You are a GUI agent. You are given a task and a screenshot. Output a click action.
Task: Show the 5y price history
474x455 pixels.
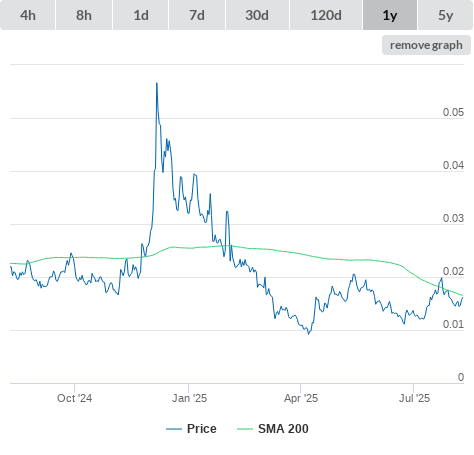[445, 15]
